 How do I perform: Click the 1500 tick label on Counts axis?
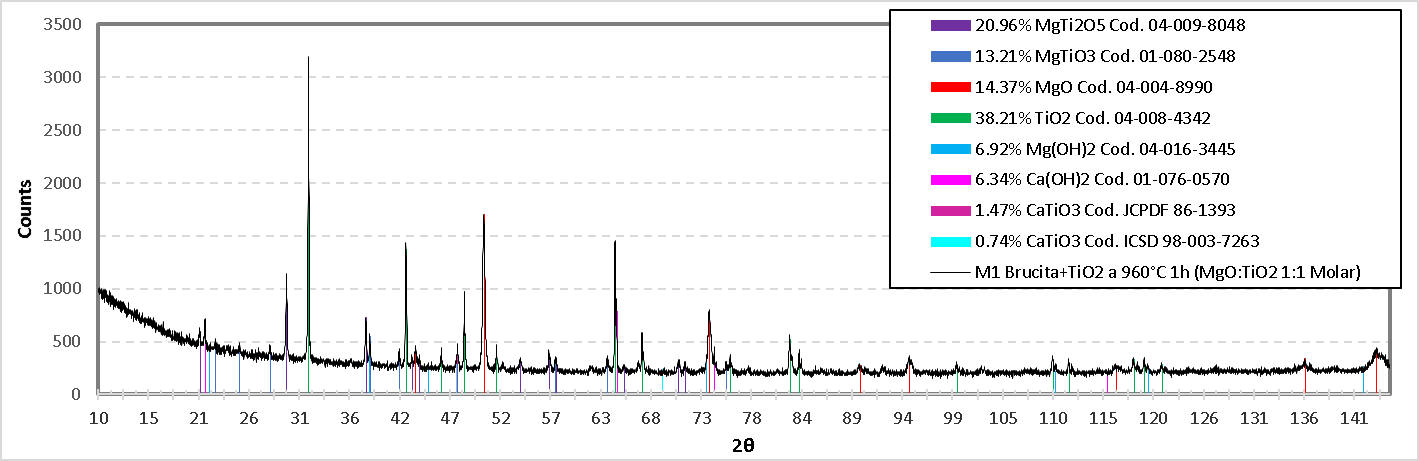62,236
